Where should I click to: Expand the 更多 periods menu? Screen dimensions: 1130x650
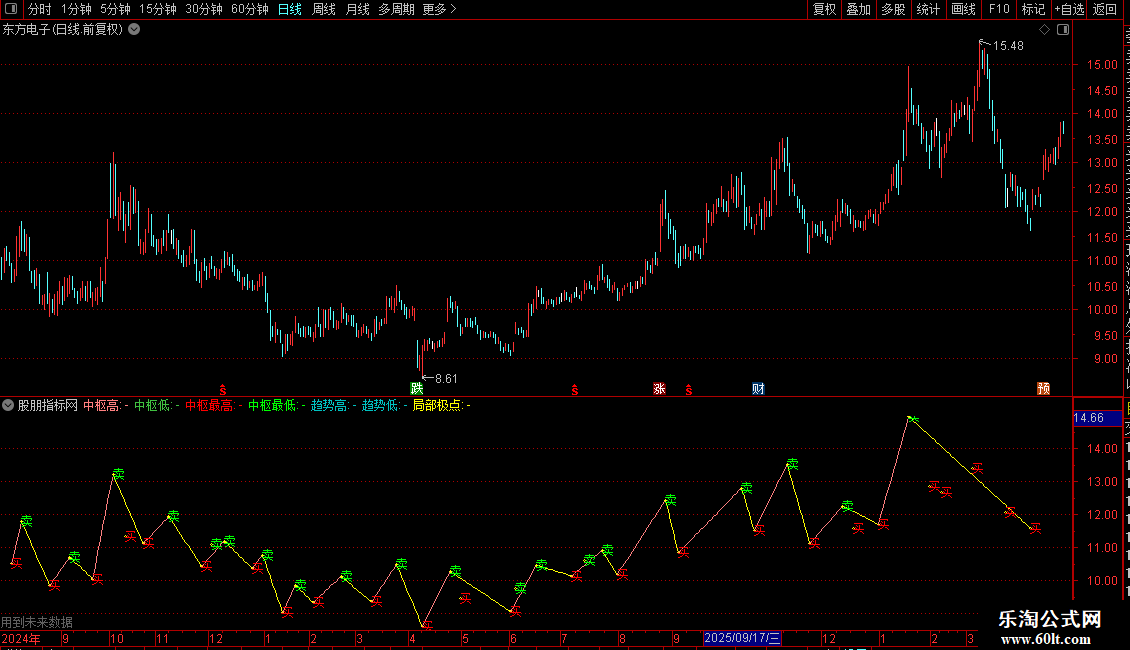439,9
